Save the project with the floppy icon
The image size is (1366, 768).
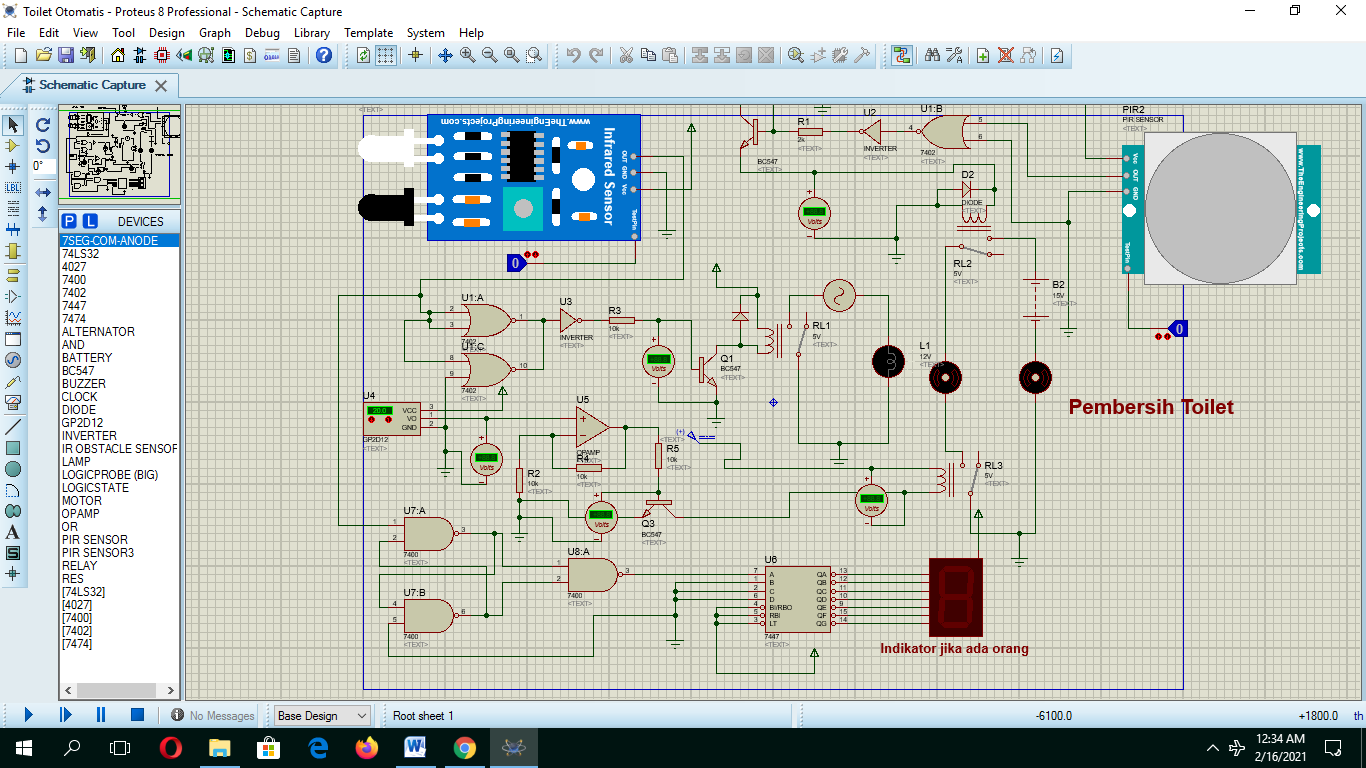(65, 55)
